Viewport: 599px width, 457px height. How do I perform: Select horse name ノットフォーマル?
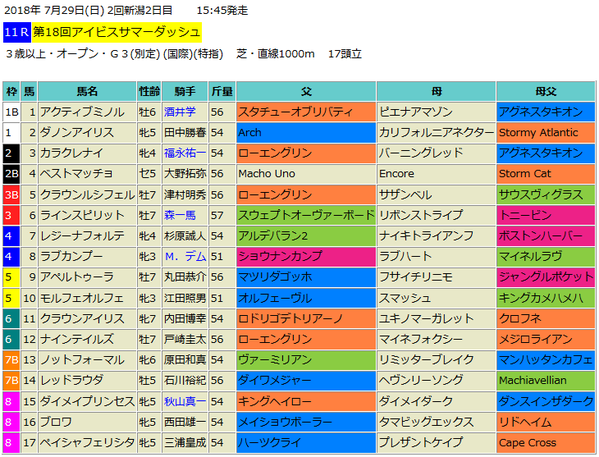pos(83,360)
